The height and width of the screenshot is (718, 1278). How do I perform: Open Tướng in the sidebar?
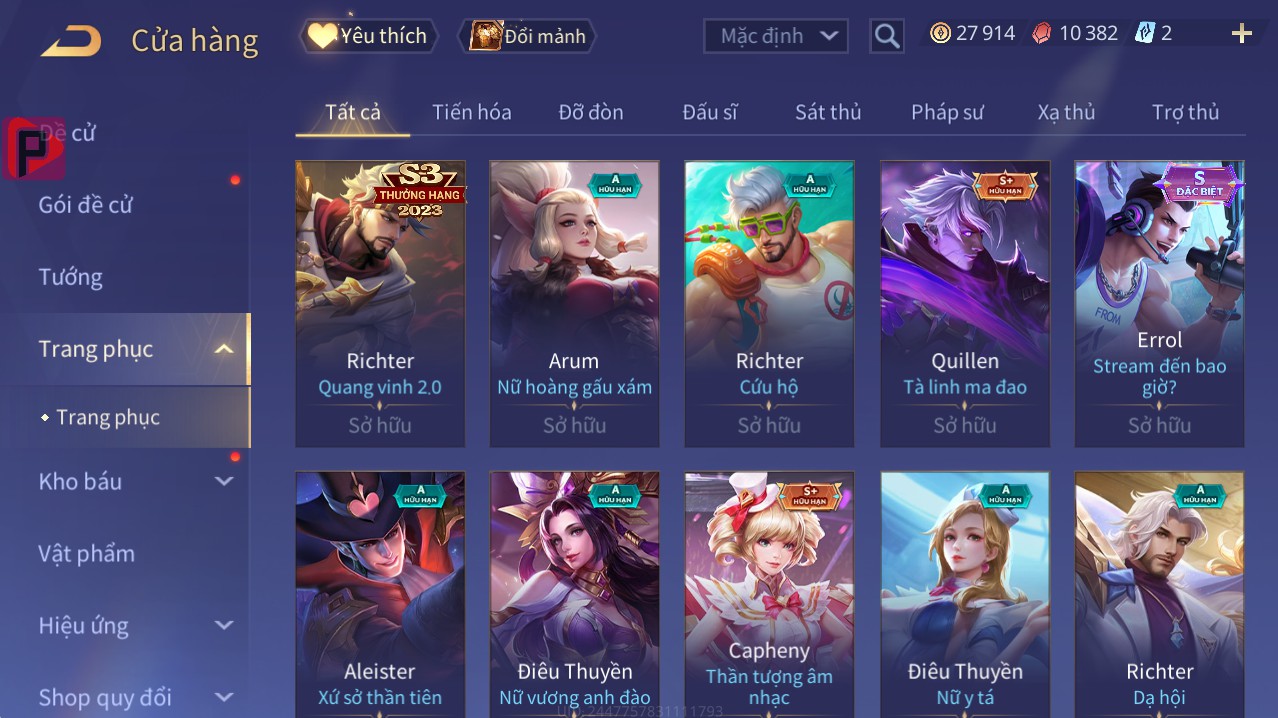[x=71, y=277]
